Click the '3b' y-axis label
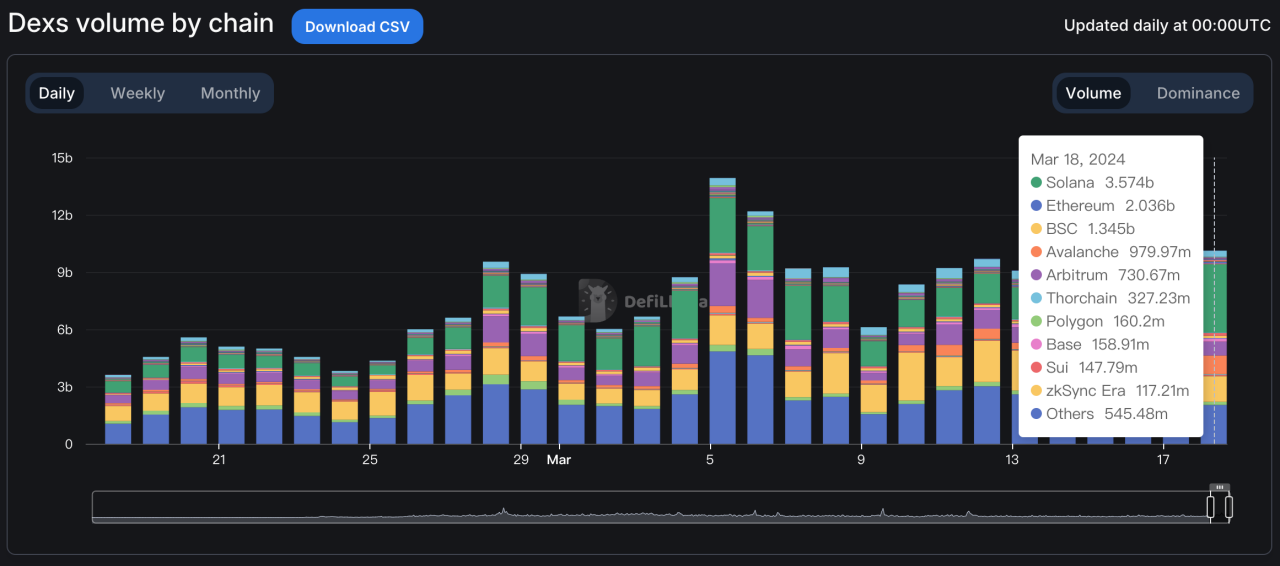Viewport: 1280px width, 566px height. point(65,387)
